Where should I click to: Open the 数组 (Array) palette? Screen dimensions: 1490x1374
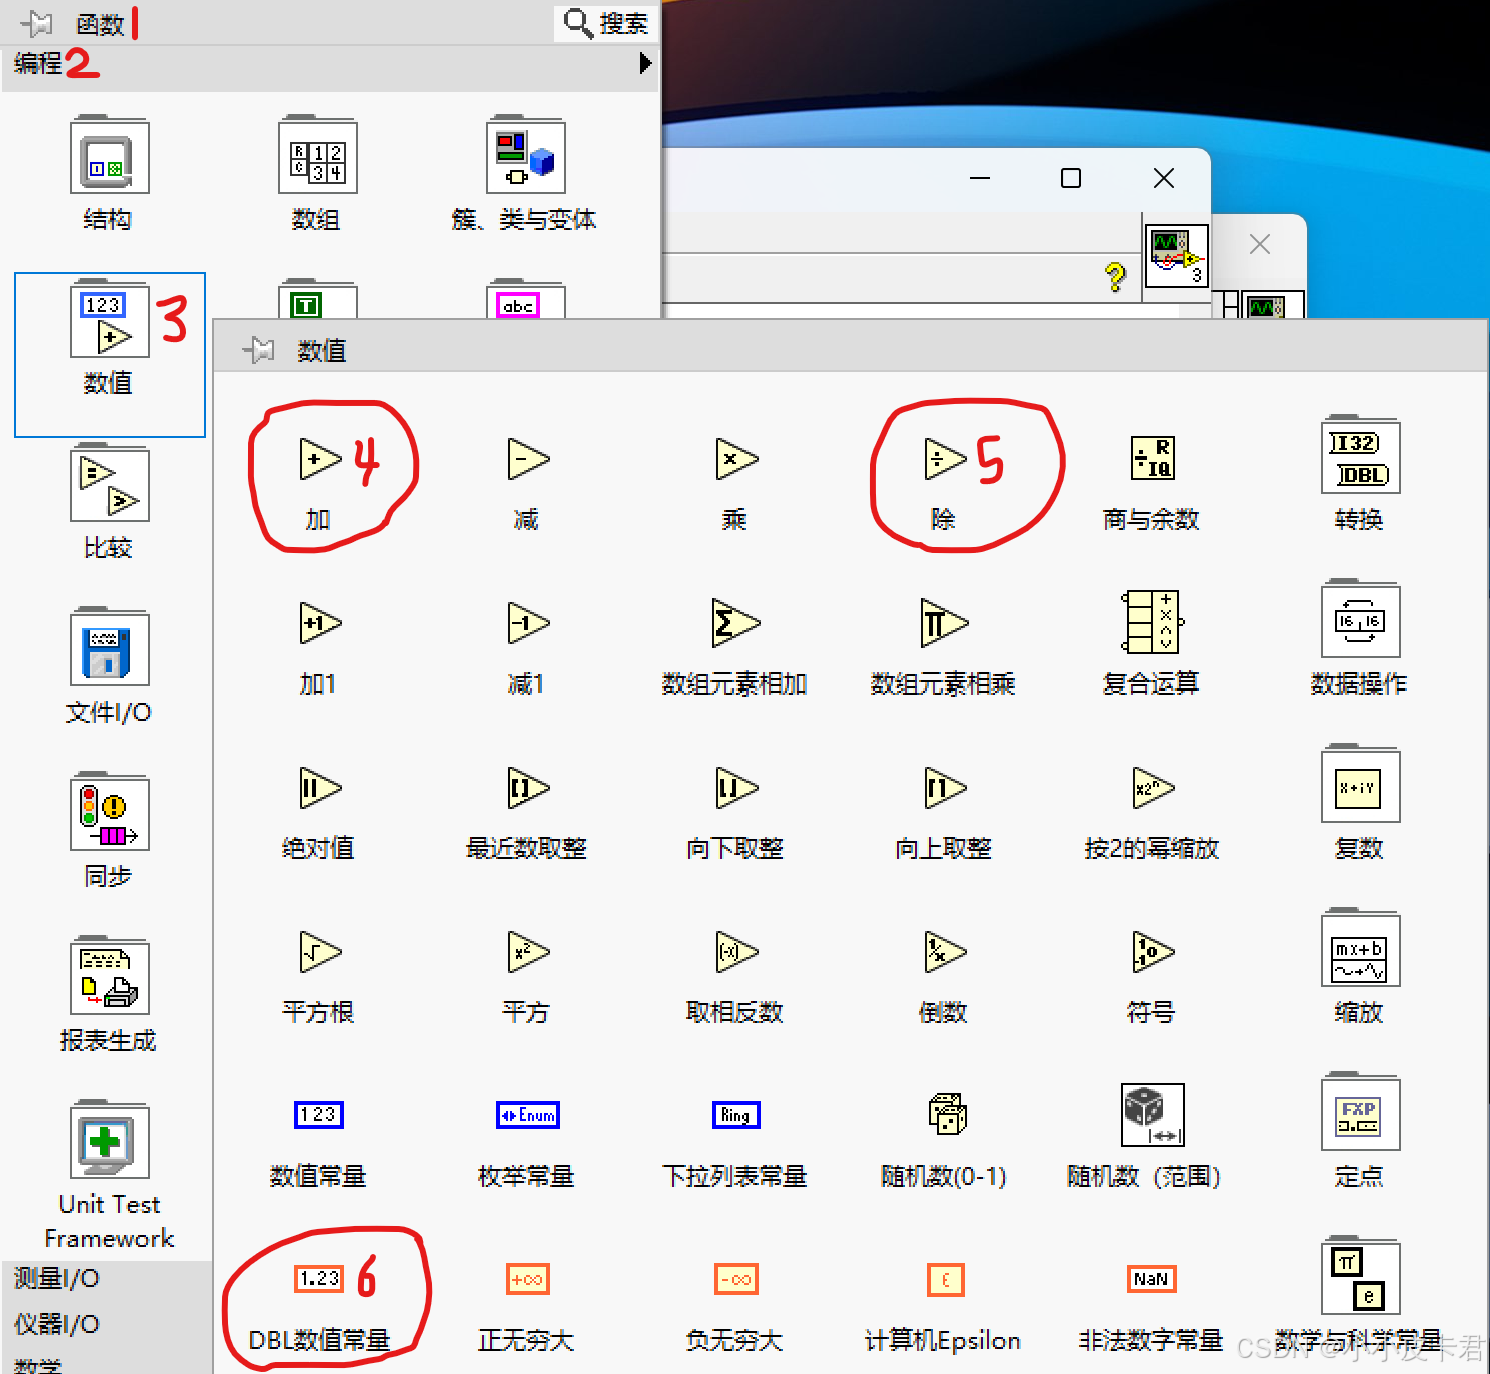pyautogui.click(x=317, y=157)
